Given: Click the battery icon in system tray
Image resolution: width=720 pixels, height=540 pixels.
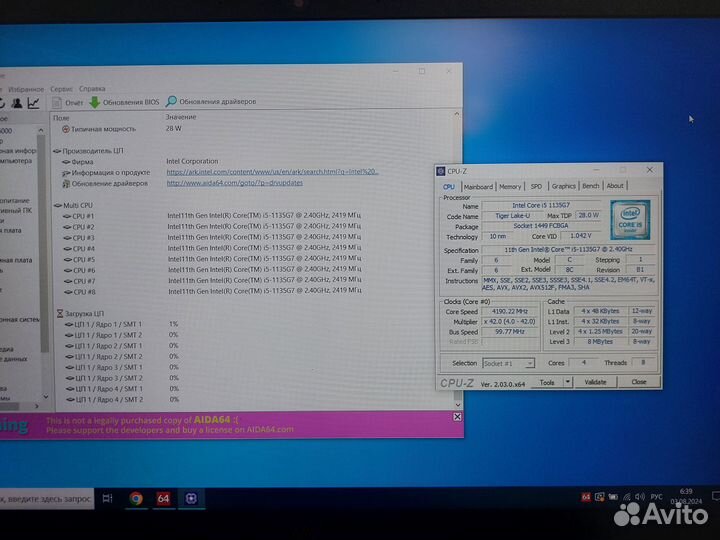Looking at the screenshot, I should click(613, 497).
